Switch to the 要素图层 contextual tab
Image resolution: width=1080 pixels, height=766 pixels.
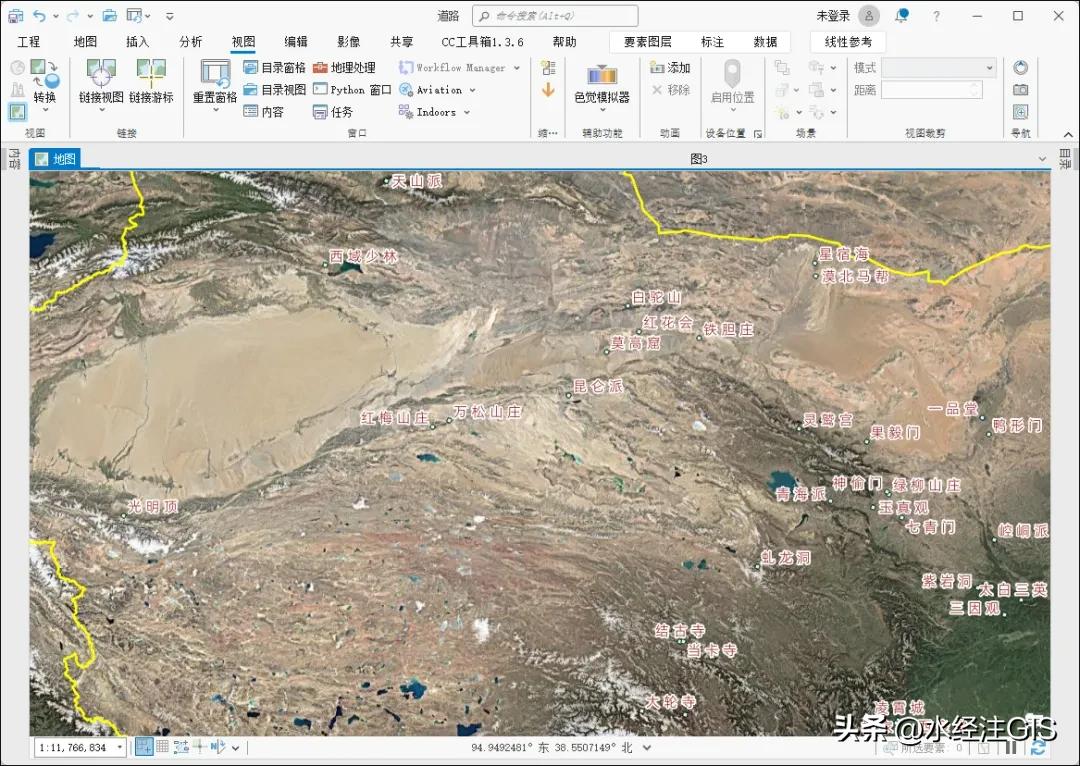[x=650, y=42]
